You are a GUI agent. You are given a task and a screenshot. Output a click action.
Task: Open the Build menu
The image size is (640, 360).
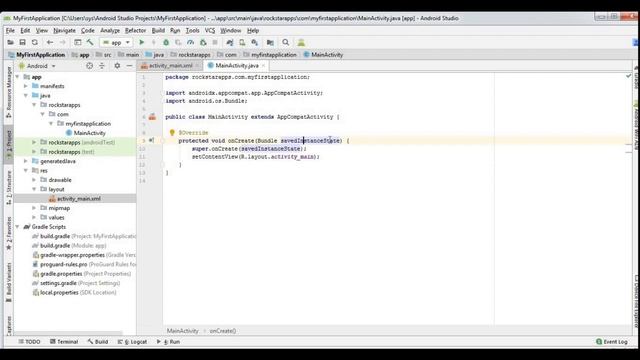158,31
